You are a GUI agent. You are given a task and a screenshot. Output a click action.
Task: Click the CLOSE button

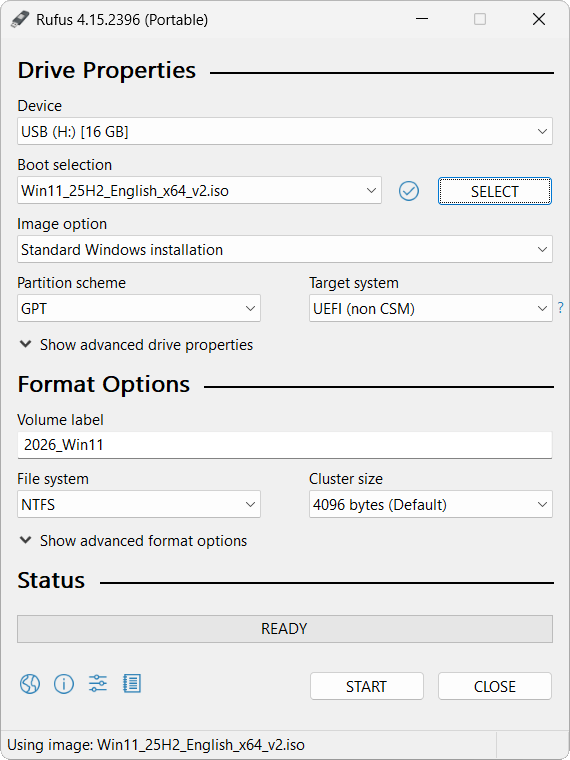495,686
